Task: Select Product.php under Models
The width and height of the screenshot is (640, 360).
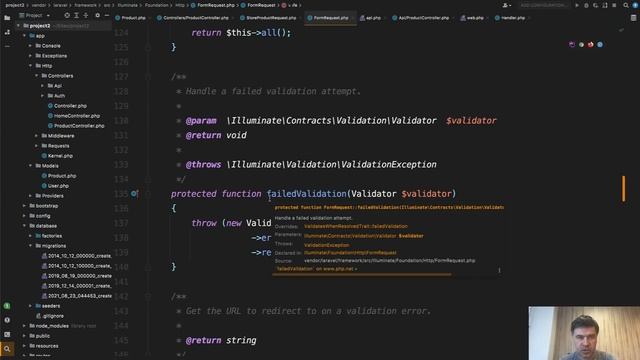Action: pos(59,176)
